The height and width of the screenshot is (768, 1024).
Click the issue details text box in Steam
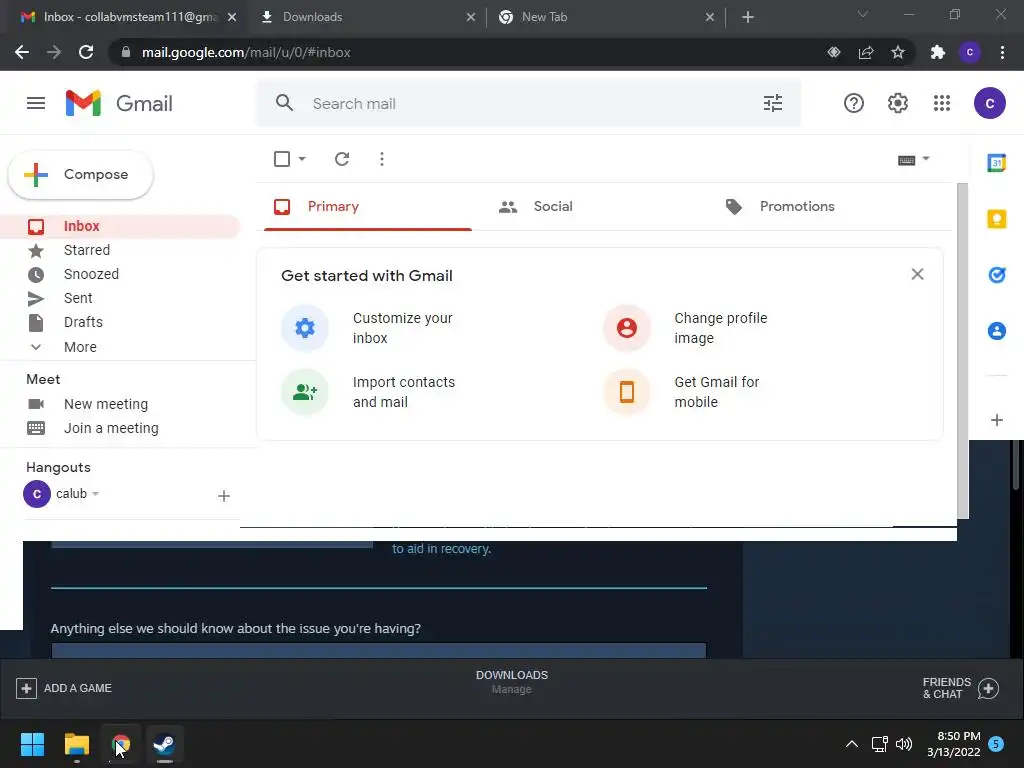click(379, 650)
